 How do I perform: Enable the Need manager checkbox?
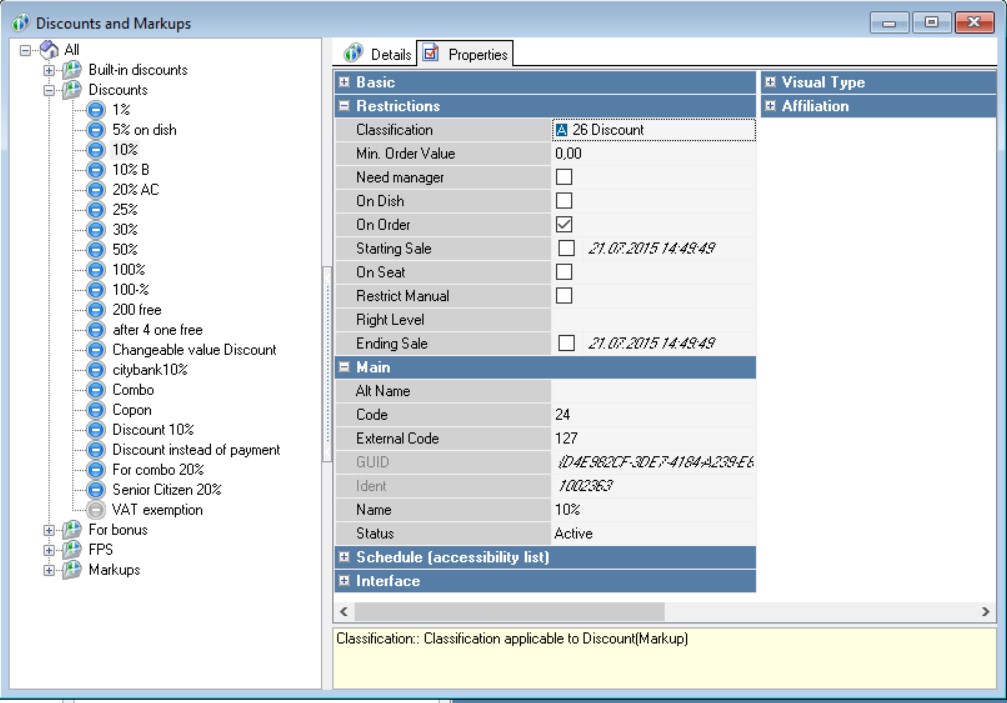click(x=564, y=177)
